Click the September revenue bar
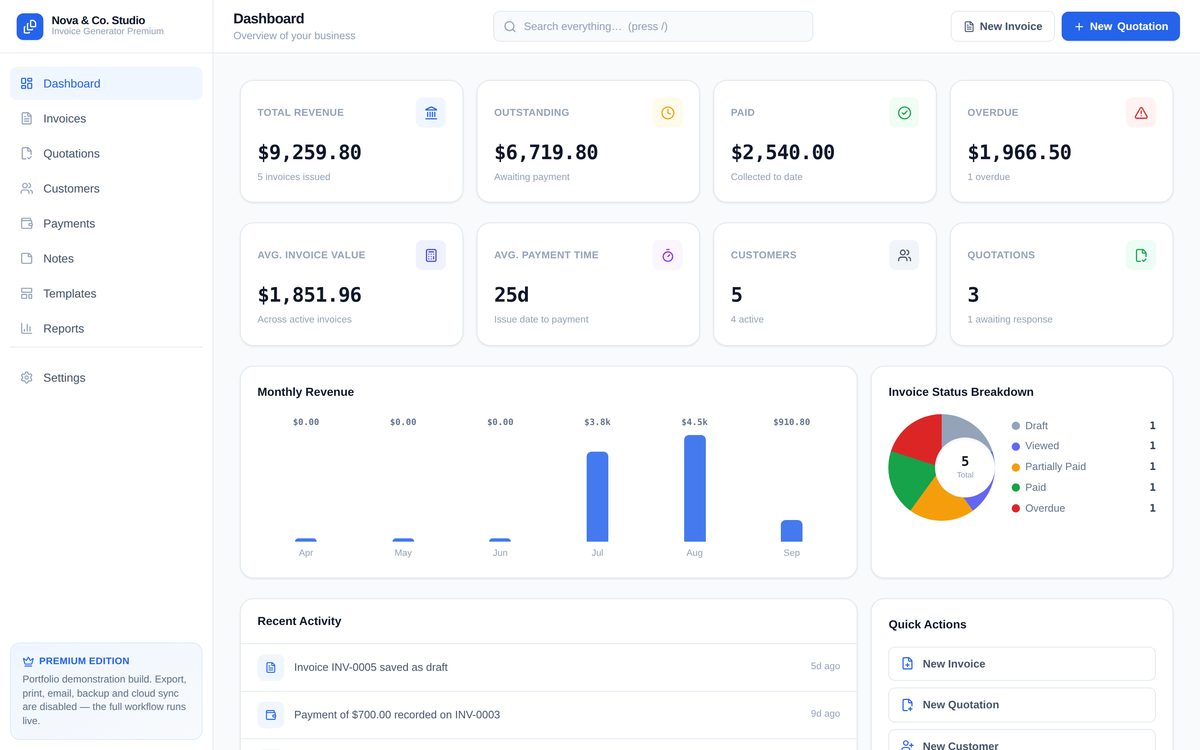The height and width of the screenshot is (750, 1200). click(x=792, y=531)
